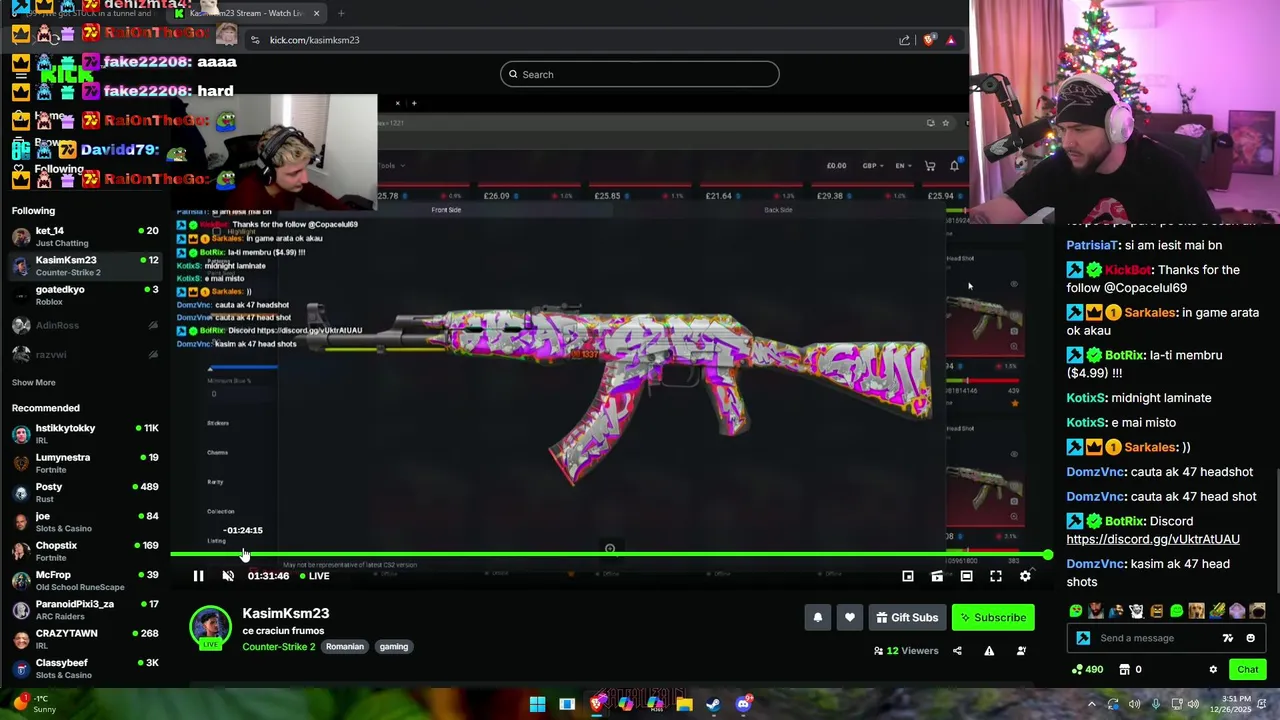Open weather widget showing Sunny

point(35,704)
